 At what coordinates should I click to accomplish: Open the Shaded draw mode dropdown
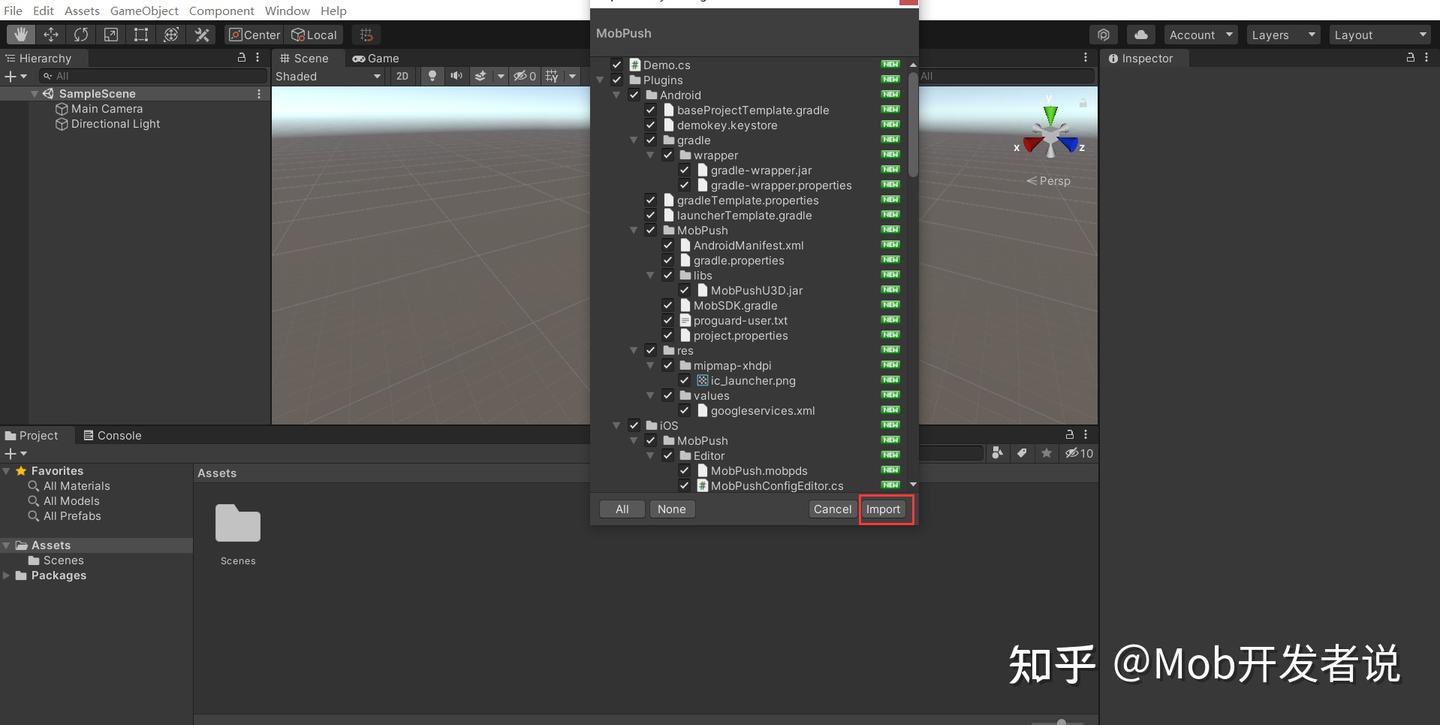pos(328,76)
